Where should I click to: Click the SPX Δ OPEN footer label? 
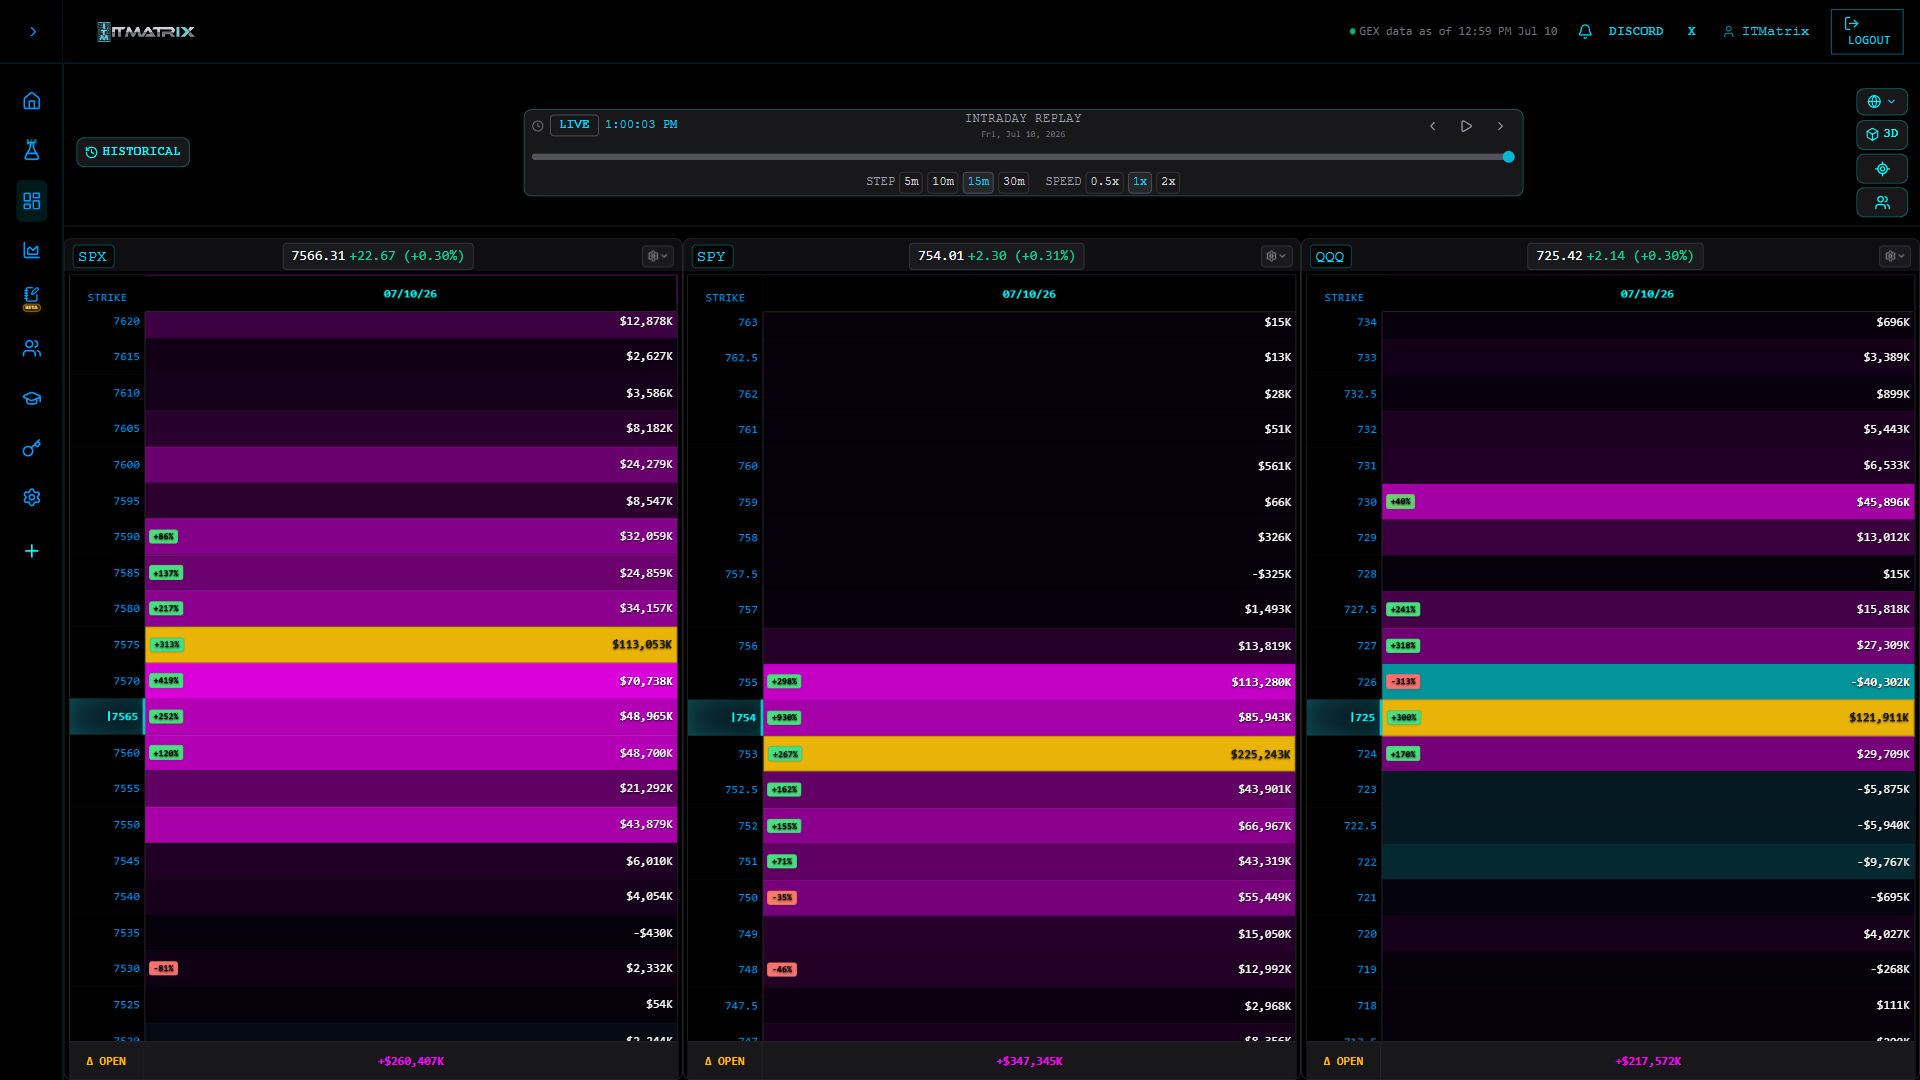click(106, 1062)
